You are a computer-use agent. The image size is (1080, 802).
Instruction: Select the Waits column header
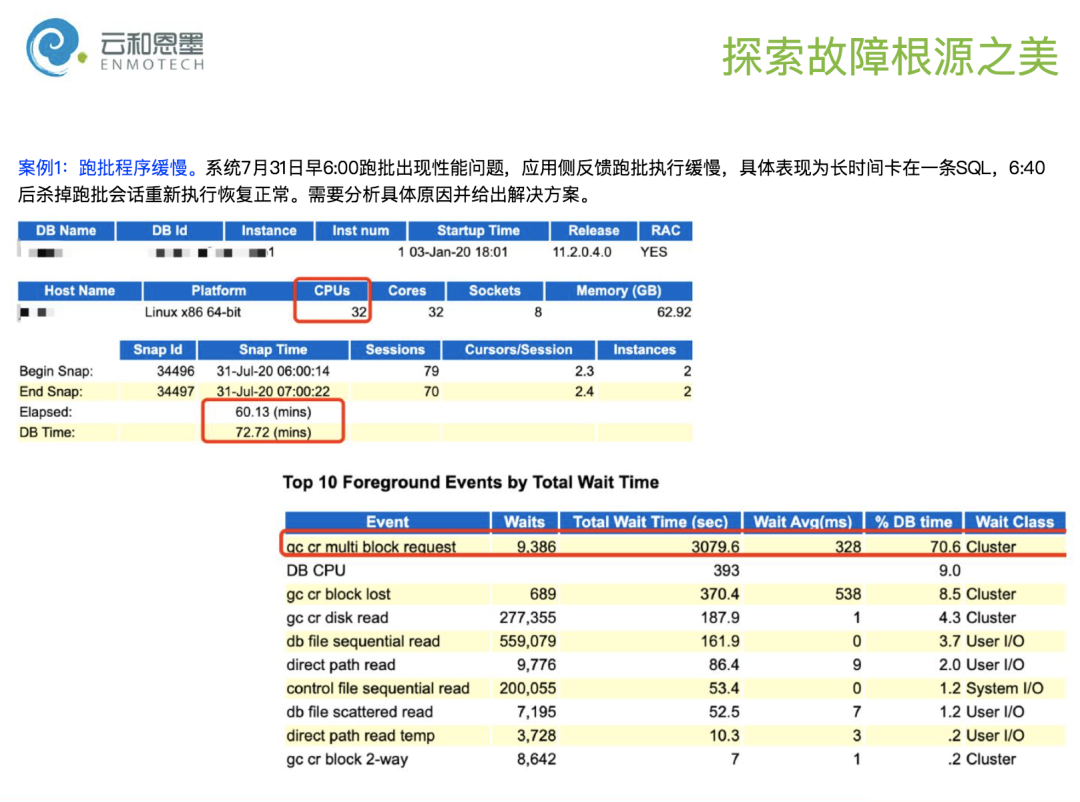pyautogui.click(x=524, y=522)
